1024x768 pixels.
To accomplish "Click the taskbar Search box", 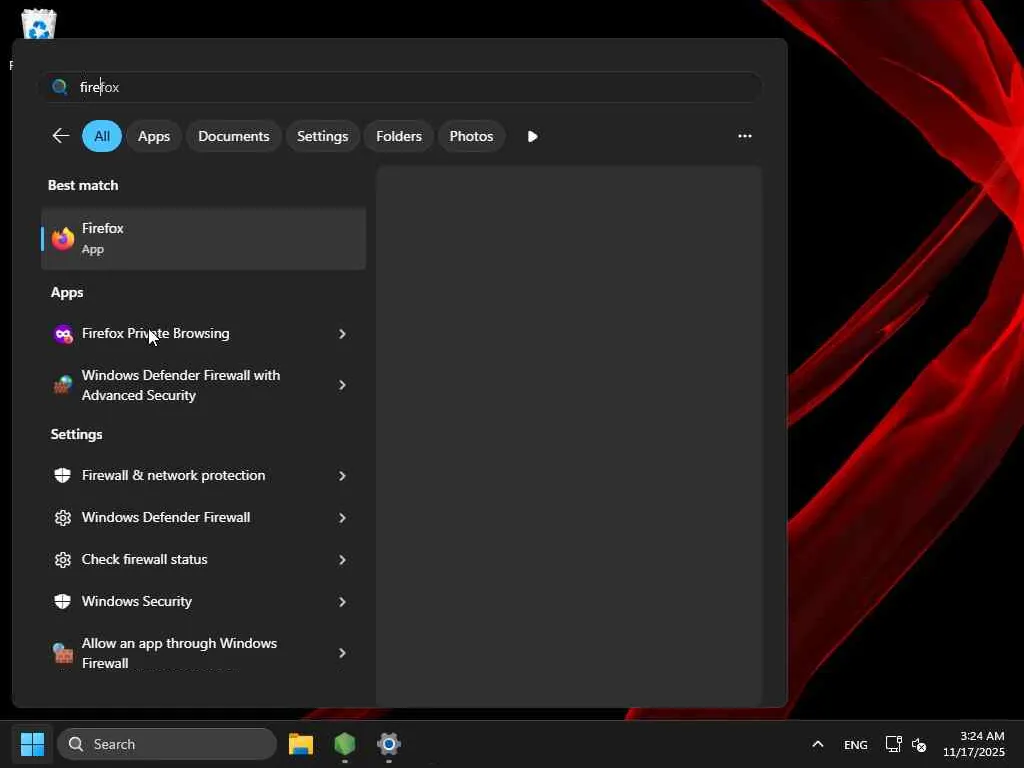I will pos(167,744).
